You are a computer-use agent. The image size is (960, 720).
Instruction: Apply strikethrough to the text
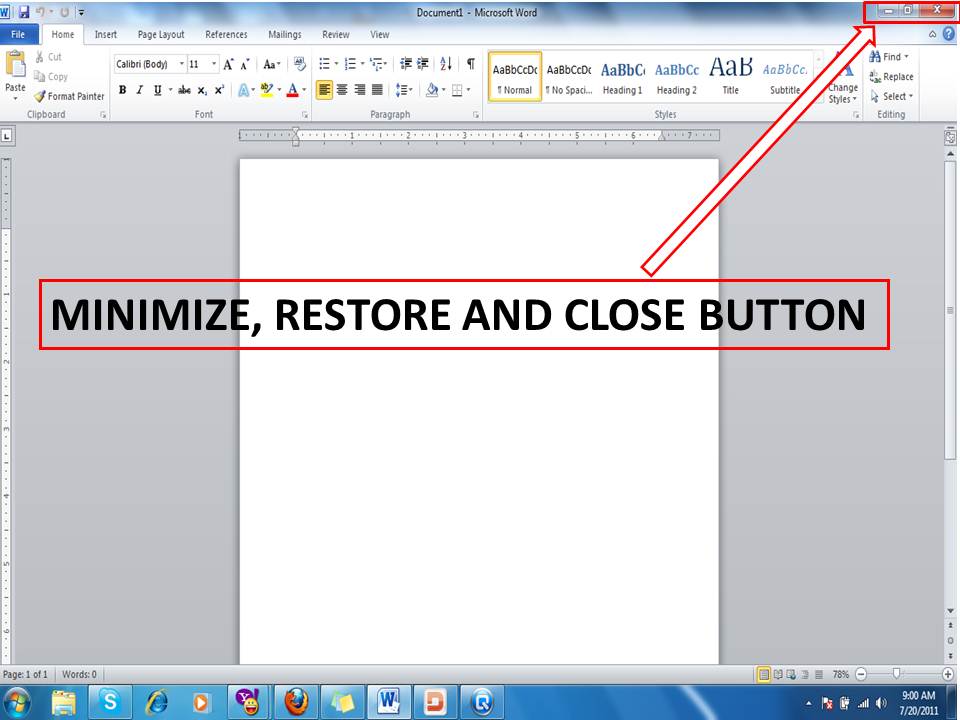tap(184, 88)
